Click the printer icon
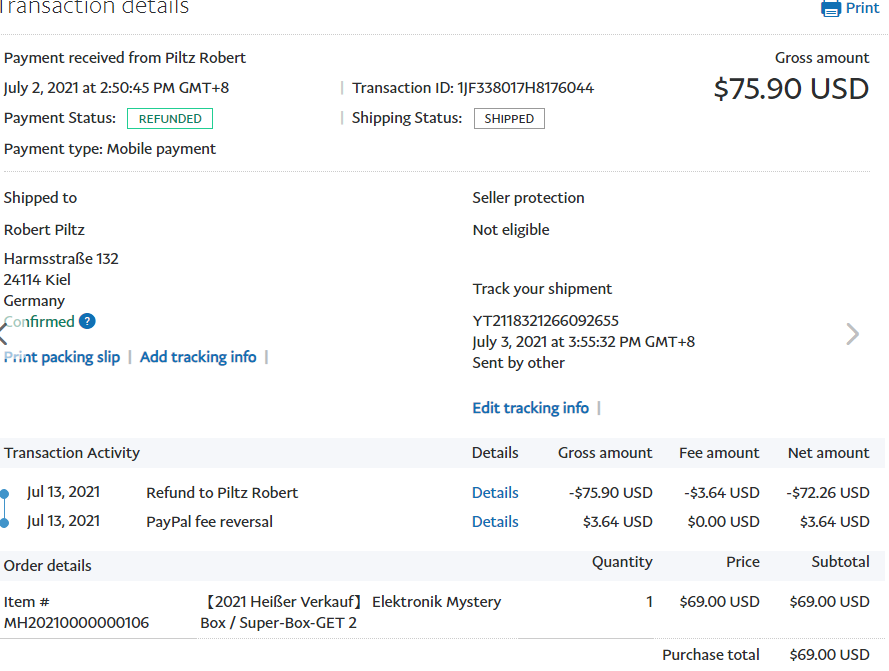Screen dimensions: 889x671 tap(831, 9)
